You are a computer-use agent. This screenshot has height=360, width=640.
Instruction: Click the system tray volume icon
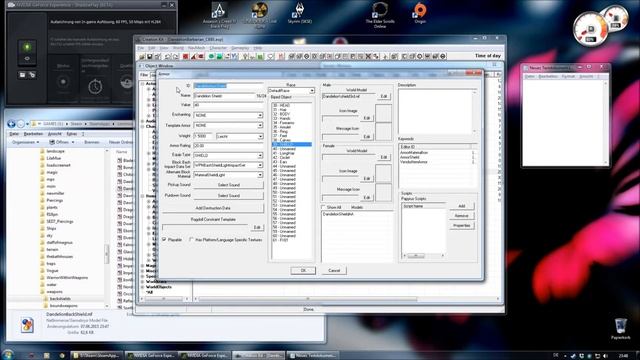[x=605, y=356]
